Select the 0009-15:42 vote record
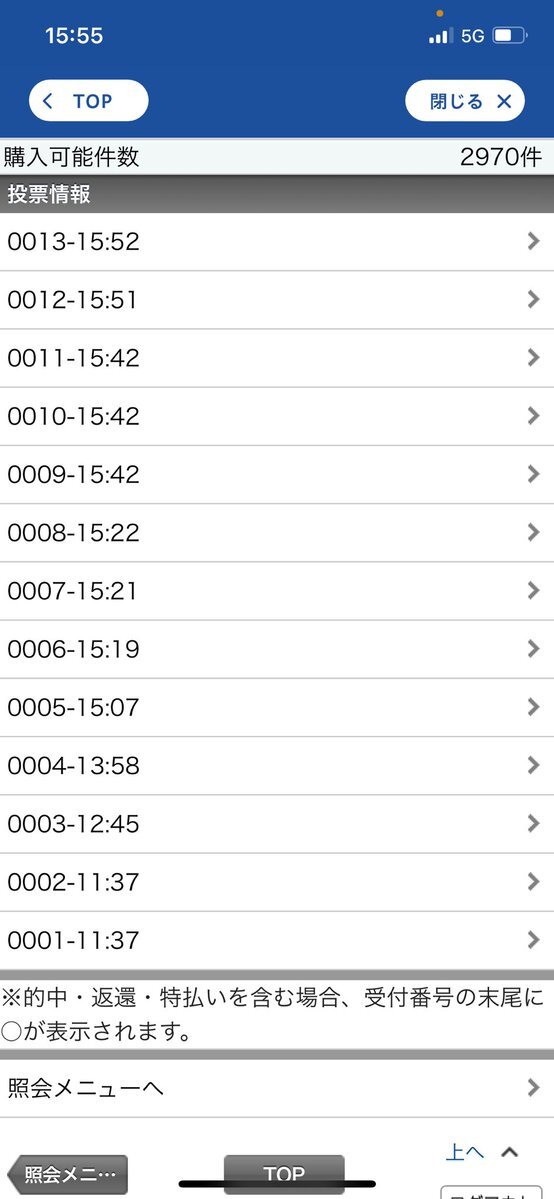The height and width of the screenshot is (1199, 554). (277, 474)
